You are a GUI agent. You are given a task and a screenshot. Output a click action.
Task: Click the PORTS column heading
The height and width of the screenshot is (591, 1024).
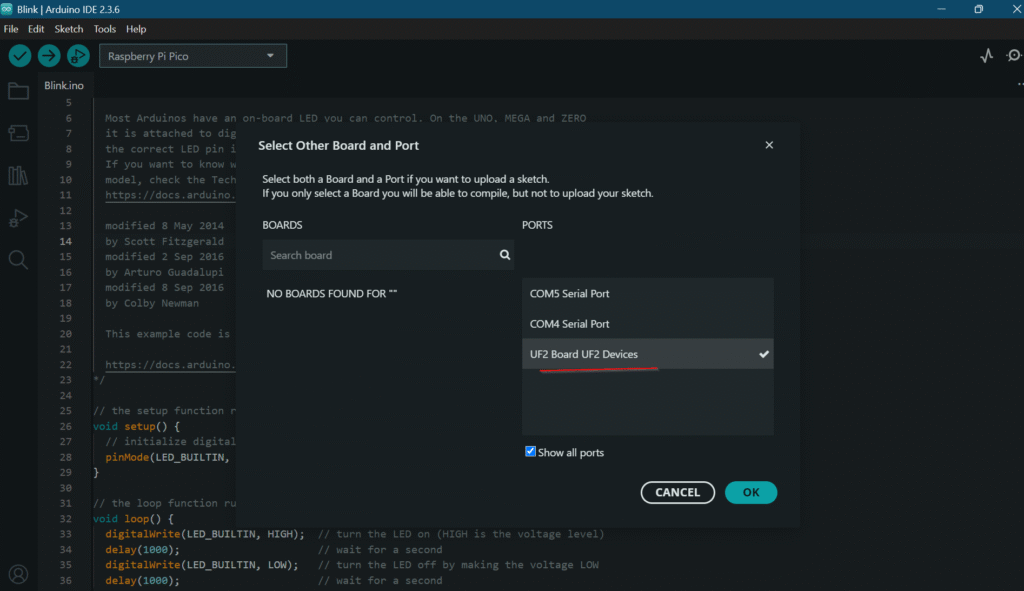click(x=537, y=225)
